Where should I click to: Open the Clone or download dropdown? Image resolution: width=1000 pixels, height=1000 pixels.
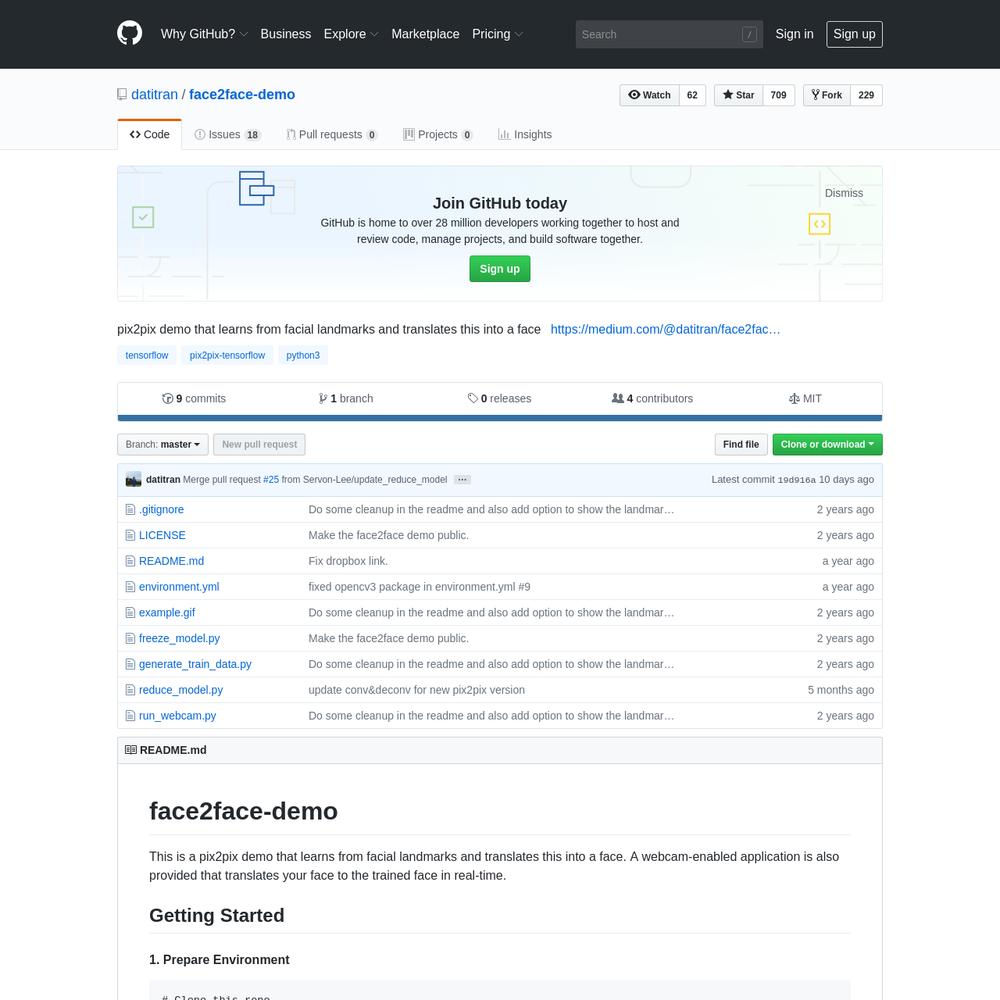(827, 445)
